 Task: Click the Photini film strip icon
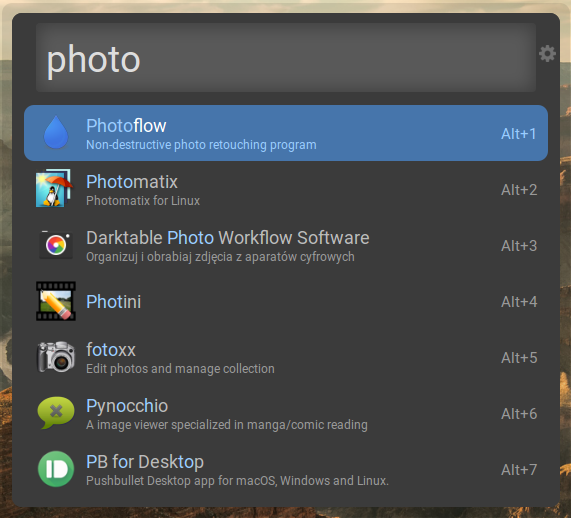[56, 301]
